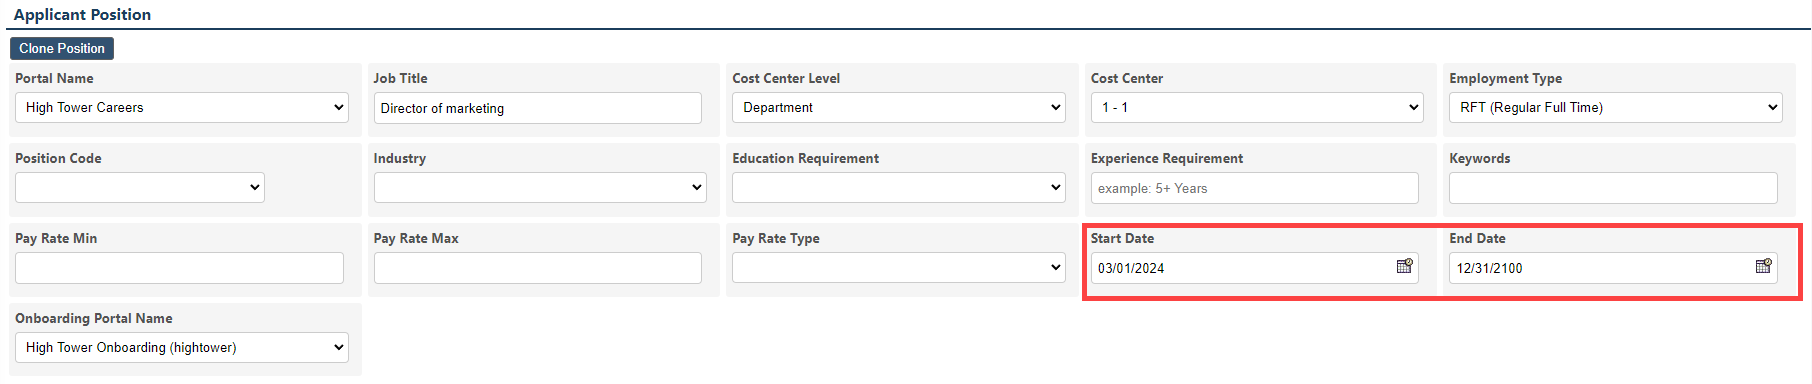
Task: Open the End Date calendar picker icon
Action: click(1764, 266)
